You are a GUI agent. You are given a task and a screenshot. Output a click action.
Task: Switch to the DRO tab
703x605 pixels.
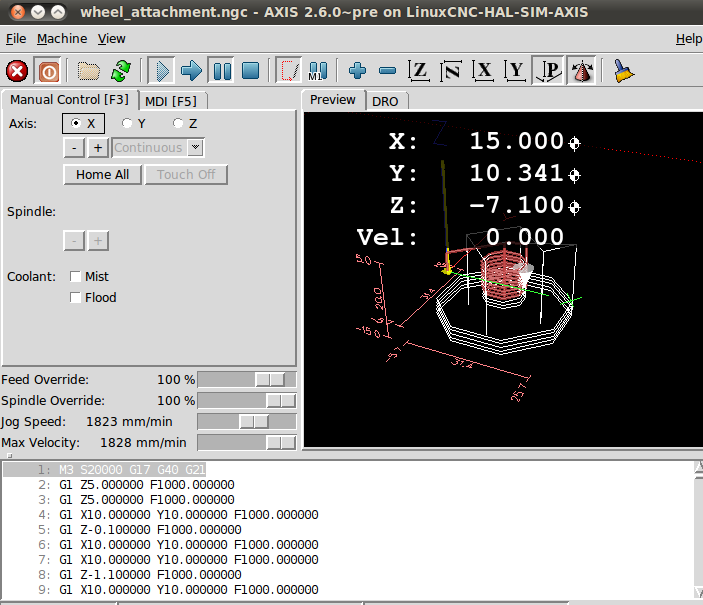385,101
